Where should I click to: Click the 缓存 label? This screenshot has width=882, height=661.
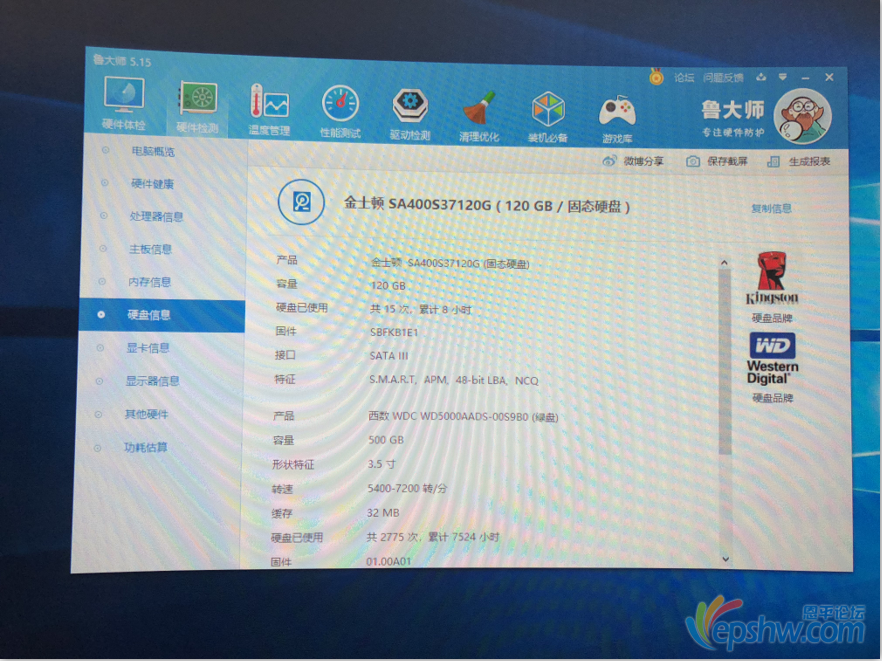(x=282, y=513)
